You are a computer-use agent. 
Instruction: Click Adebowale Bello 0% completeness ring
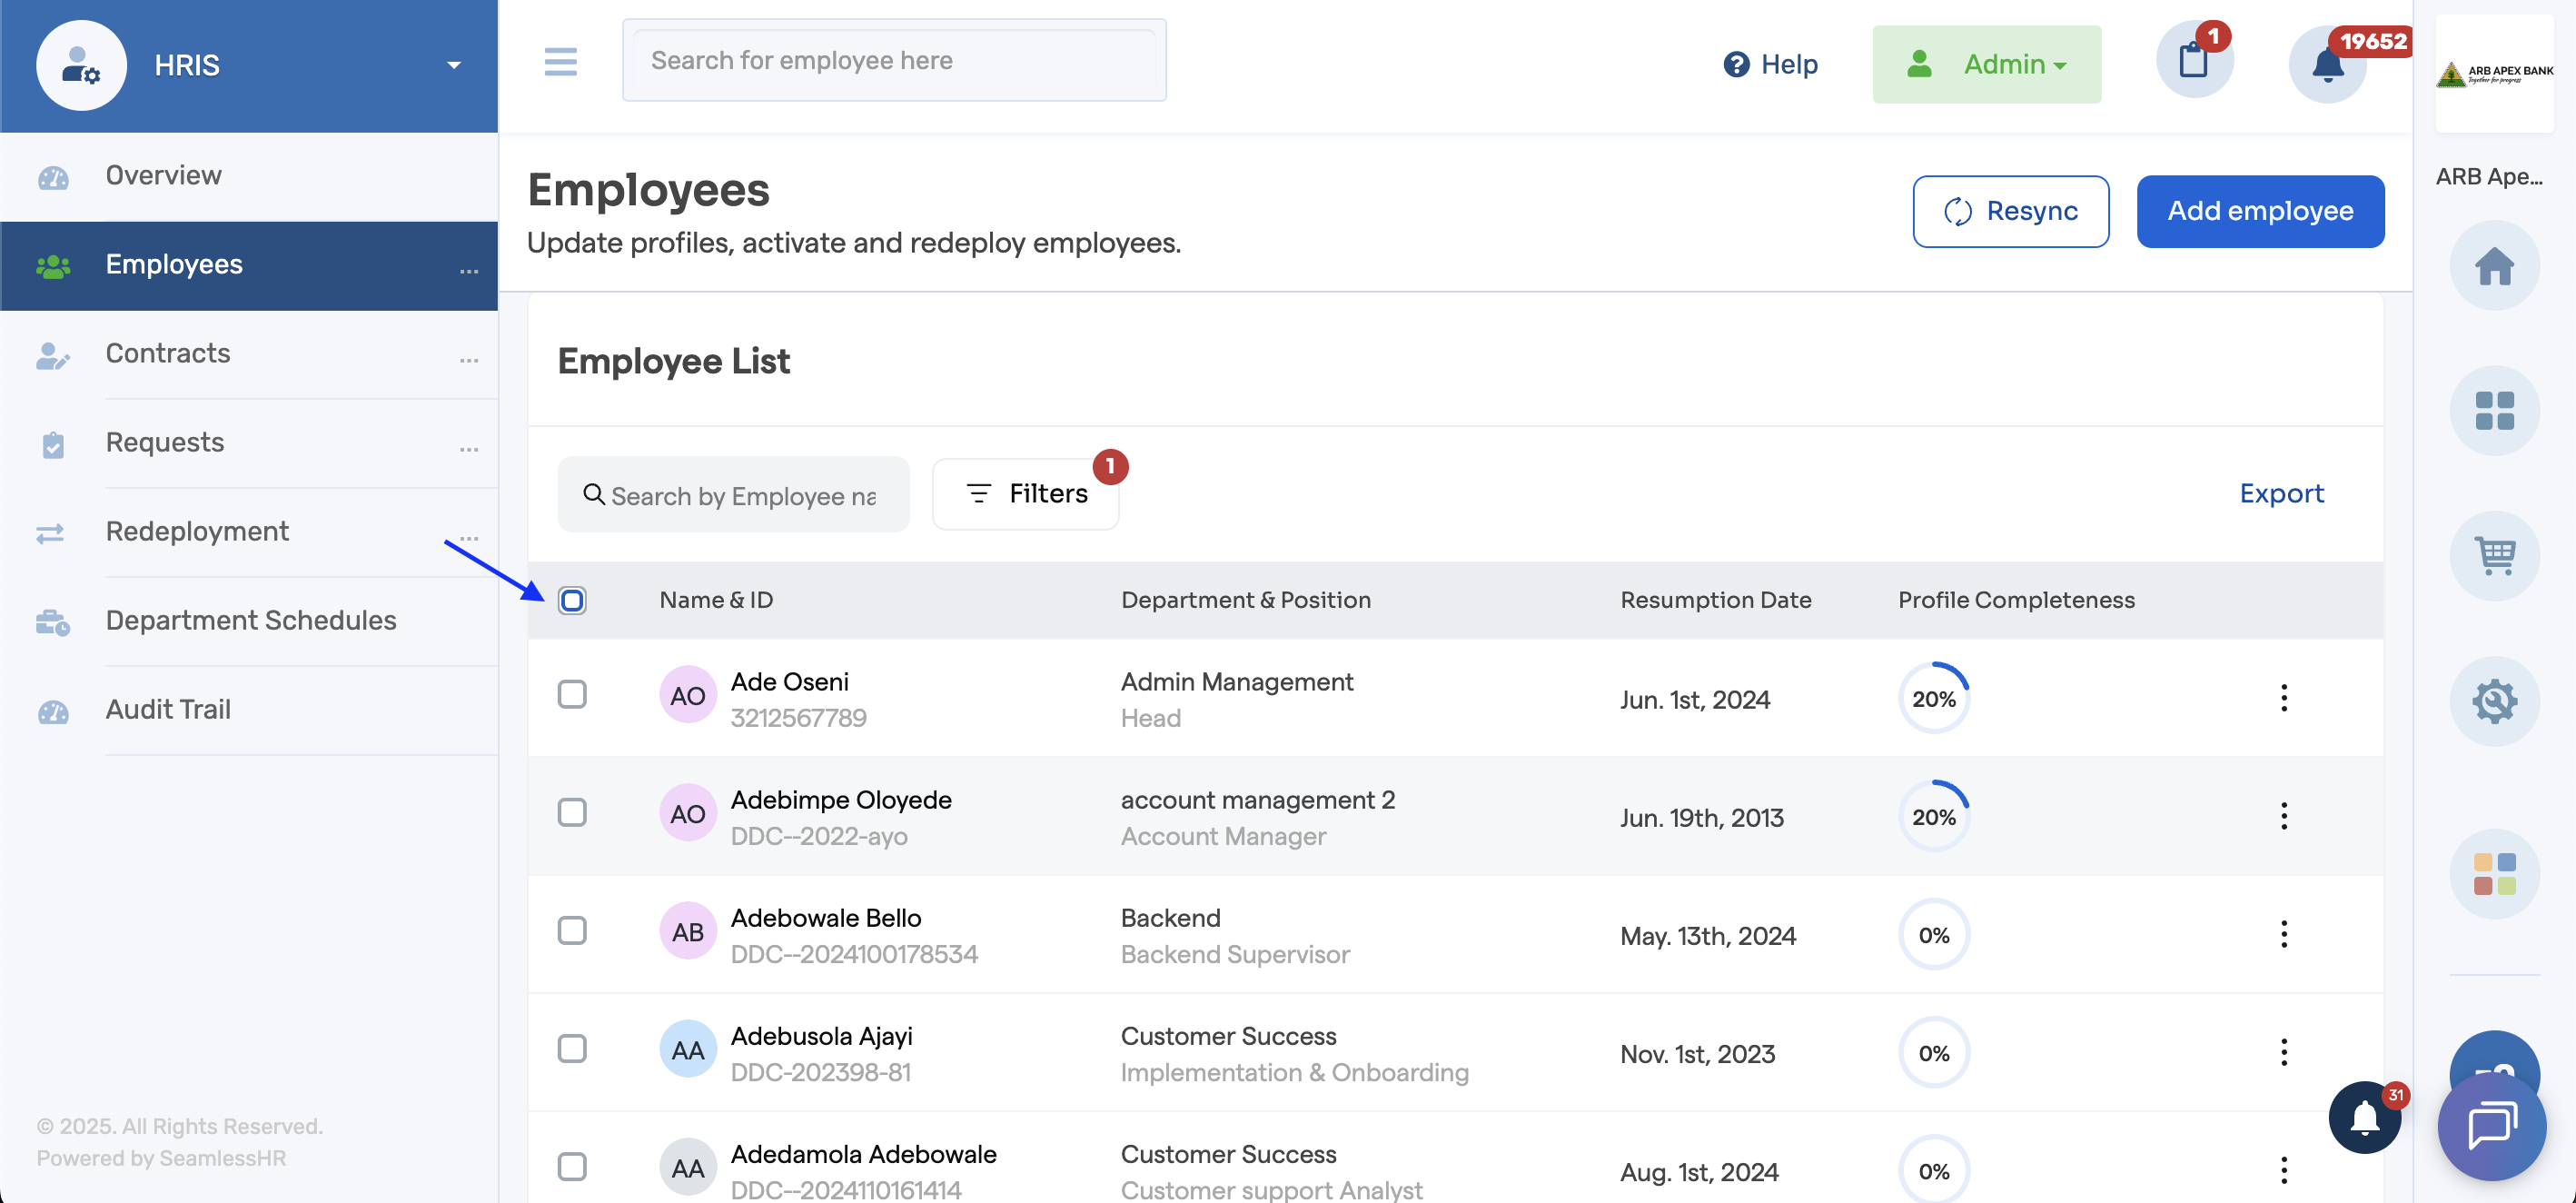pyautogui.click(x=1934, y=935)
